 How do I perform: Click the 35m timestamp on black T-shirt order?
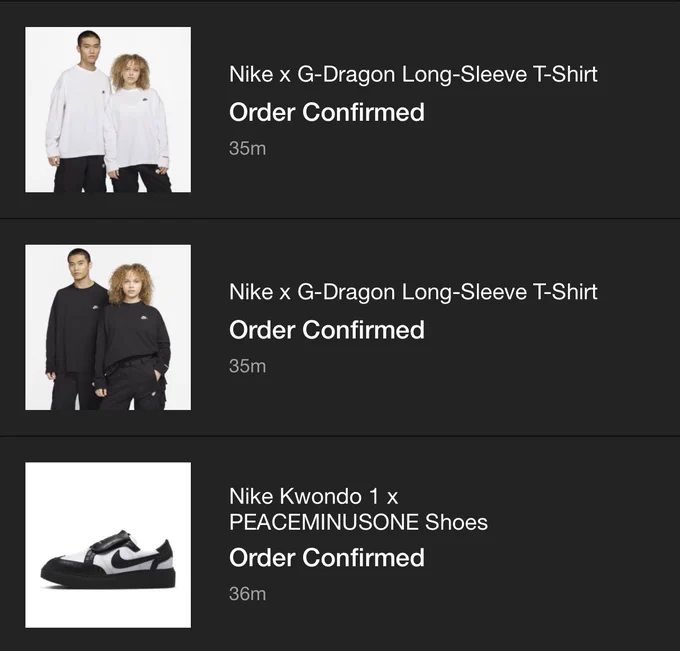[247, 366]
